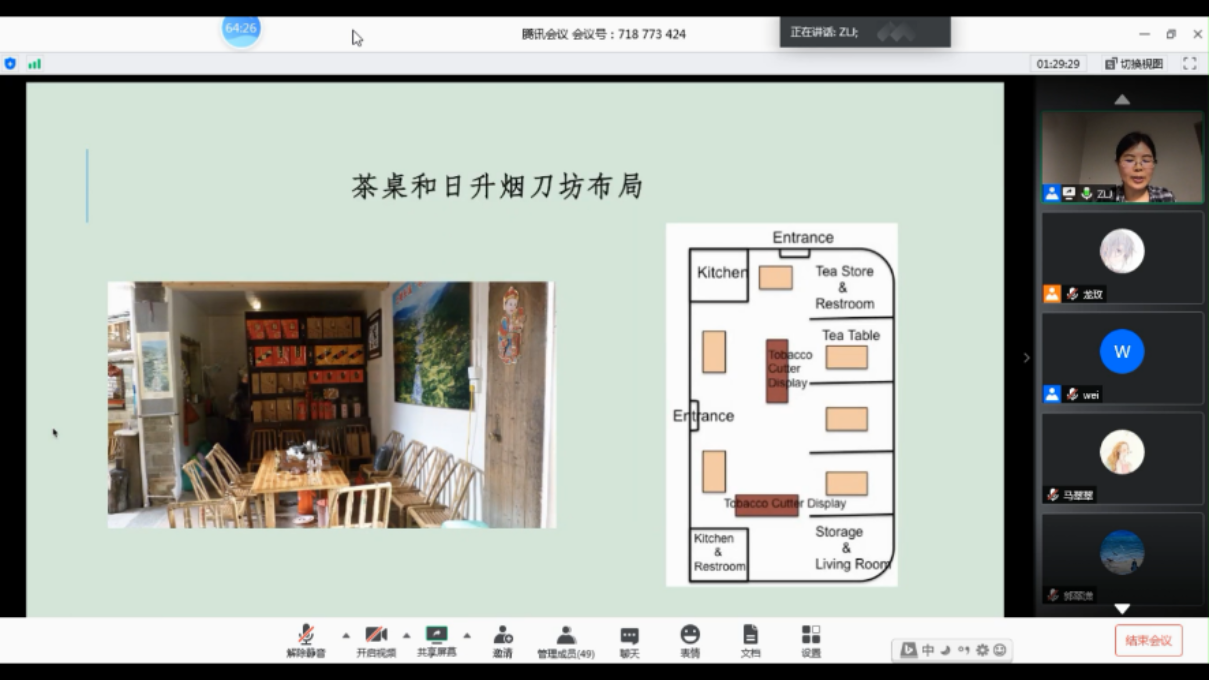
Task: Click the network signal strength indicator
Action: pyautogui.click(x=35, y=64)
